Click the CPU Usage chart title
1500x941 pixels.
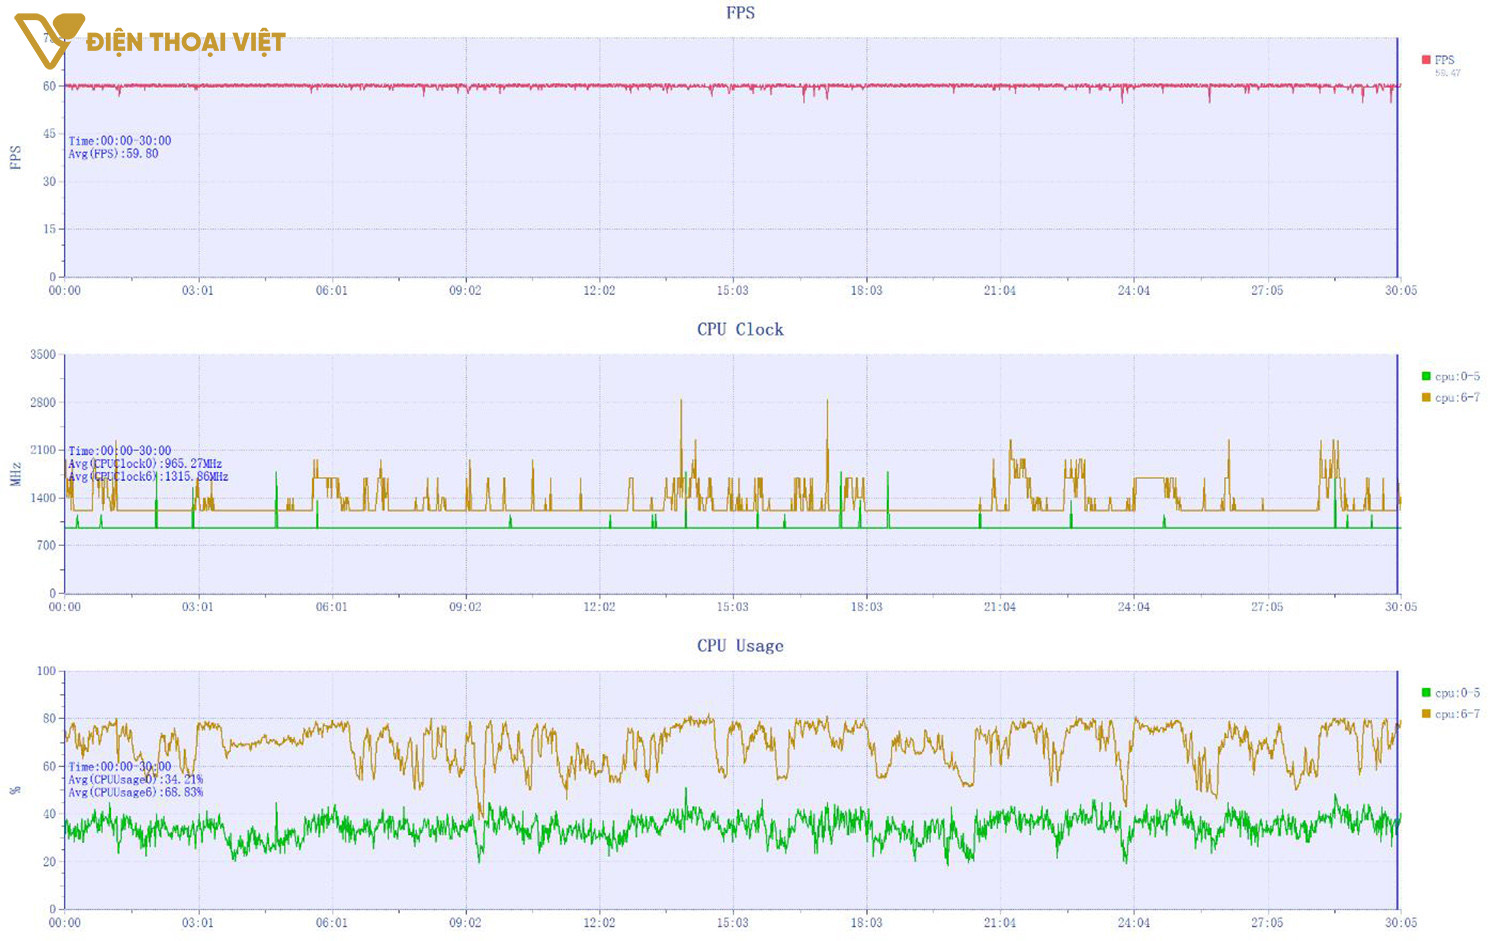pos(740,646)
